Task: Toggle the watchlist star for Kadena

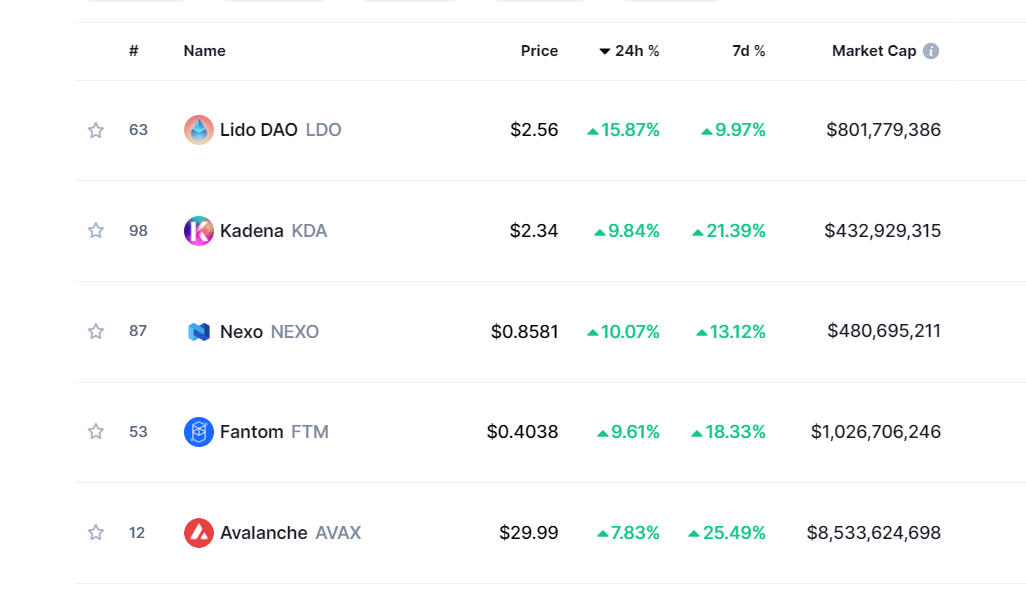Action: (96, 231)
